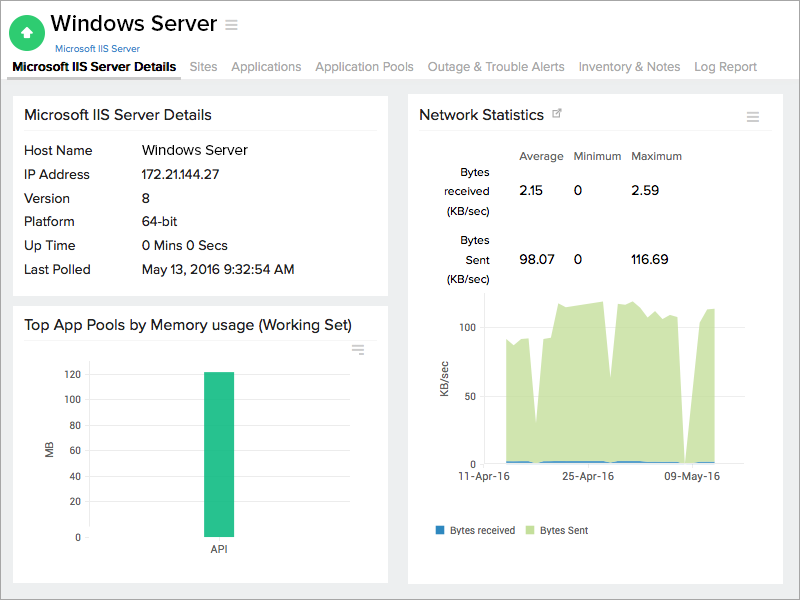Click the blue Bytes received legend swatch

coord(440,530)
